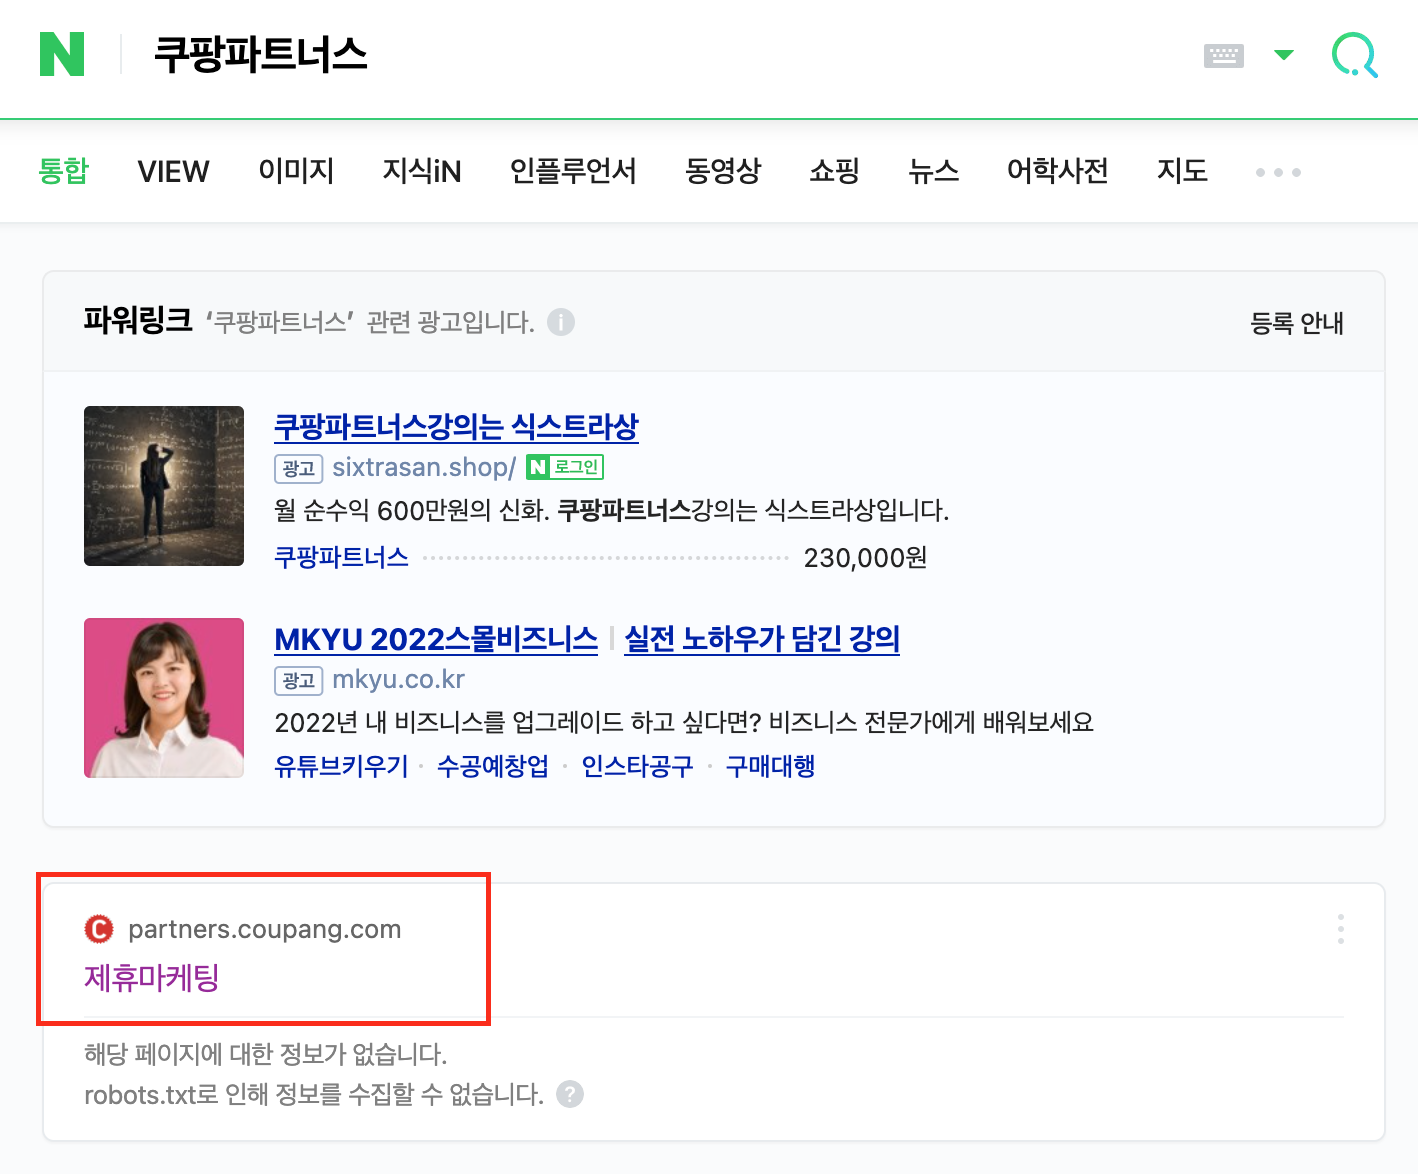The image size is (1418, 1174).
Task: Switch to the 쇼핑 tab
Action: (x=835, y=171)
